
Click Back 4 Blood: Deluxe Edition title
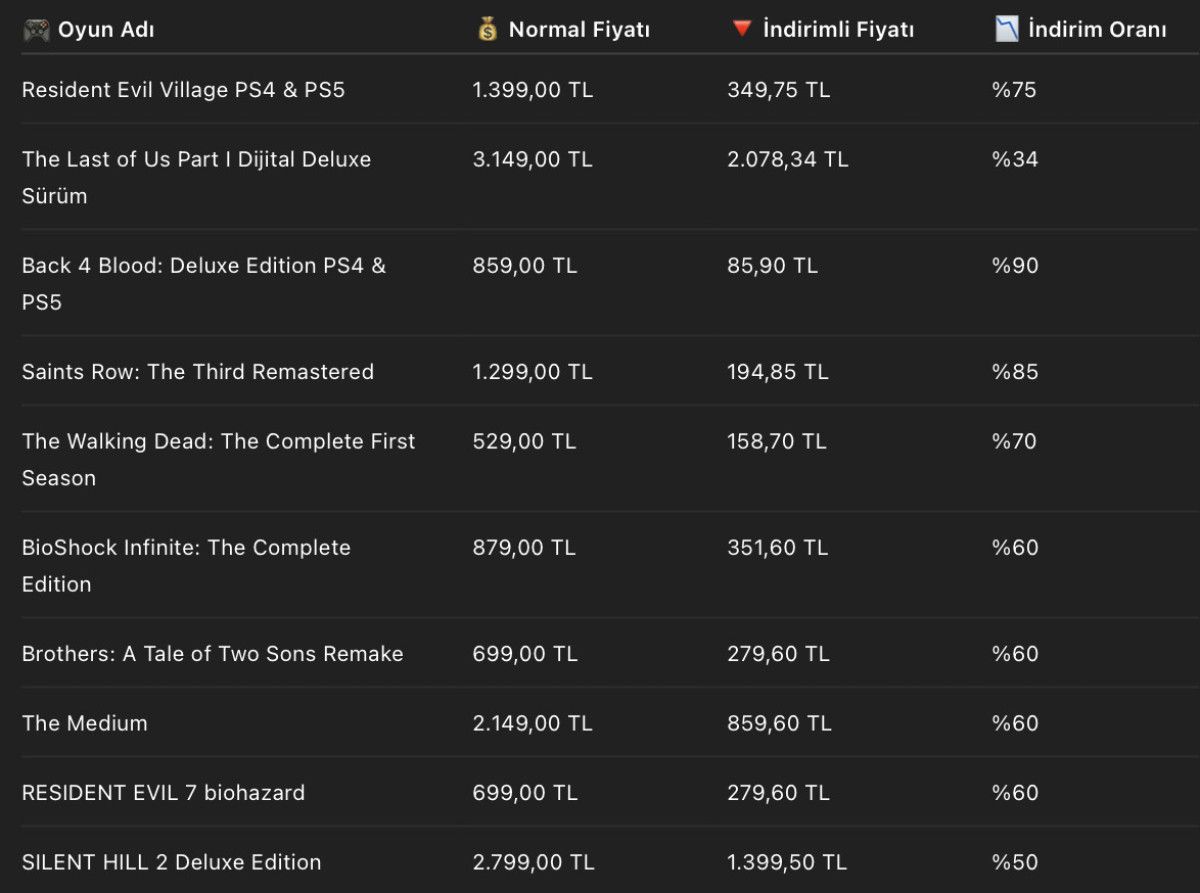coord(203,266)
